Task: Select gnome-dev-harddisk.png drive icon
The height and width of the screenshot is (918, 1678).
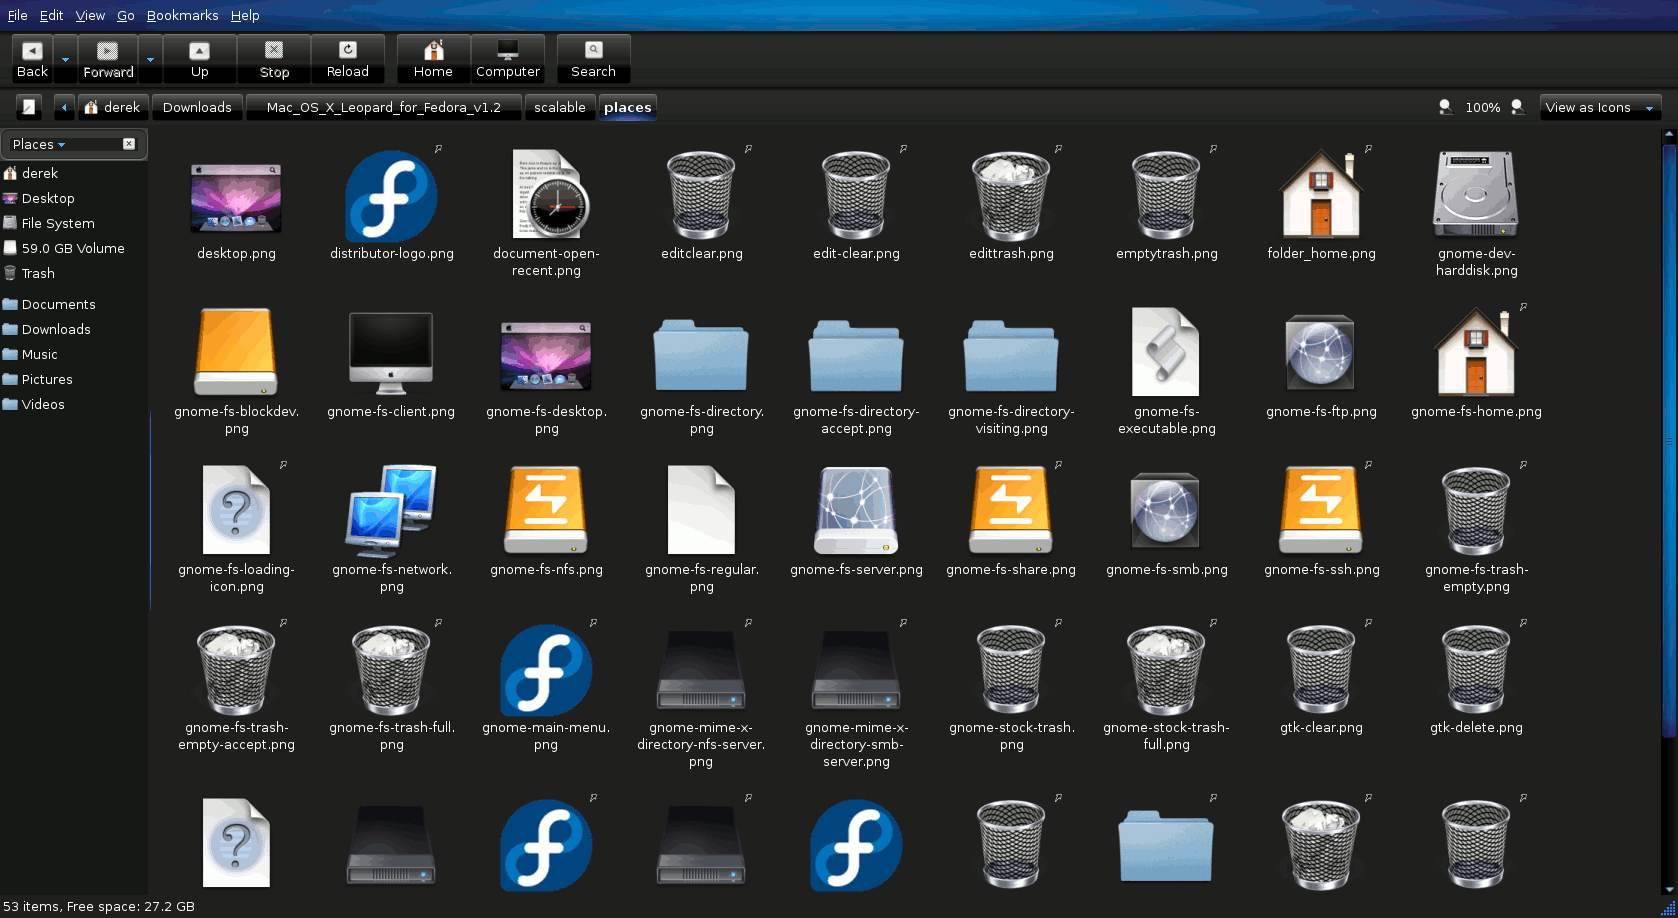Action: click(x=1476, y=194)
